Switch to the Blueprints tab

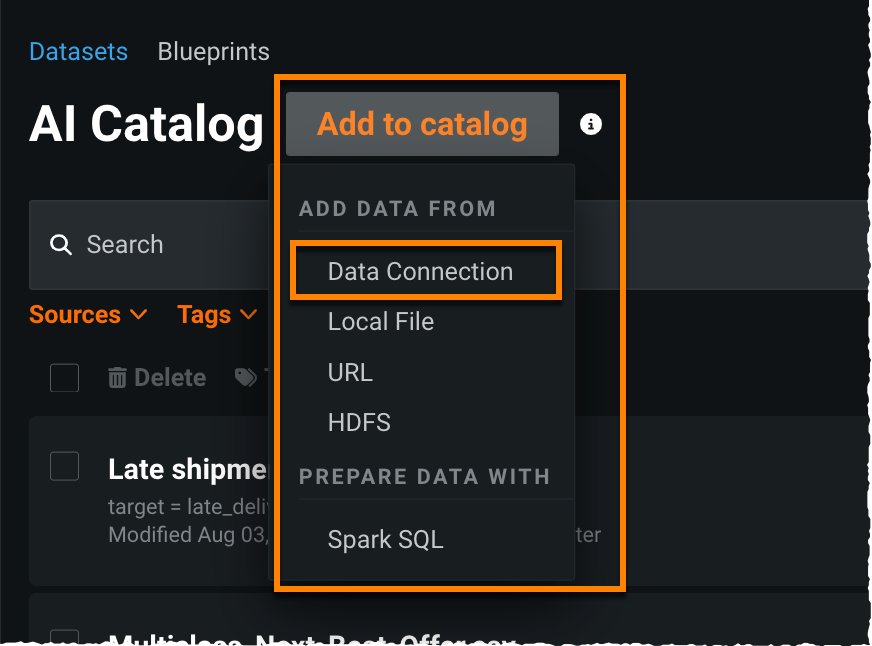point(213,51)
